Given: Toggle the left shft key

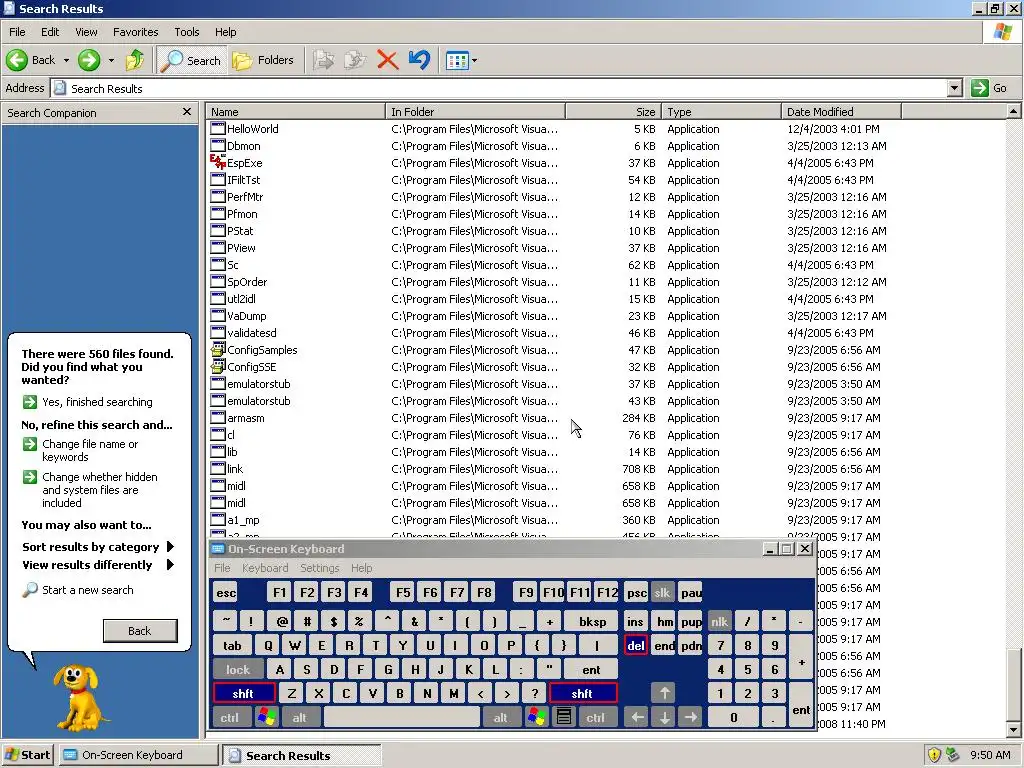Looking at the screenshot, I should [243, 694].
